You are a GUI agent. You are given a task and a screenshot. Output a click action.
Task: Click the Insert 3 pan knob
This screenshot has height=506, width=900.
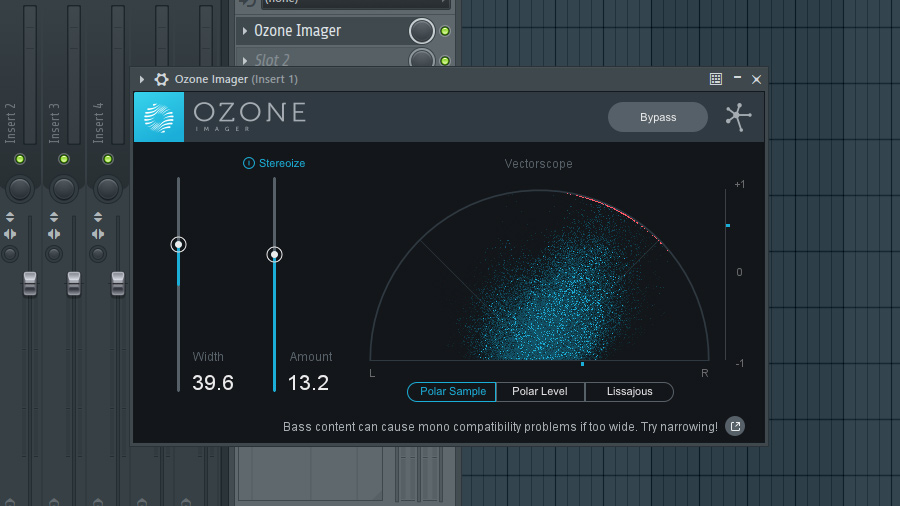coord(64,189)
